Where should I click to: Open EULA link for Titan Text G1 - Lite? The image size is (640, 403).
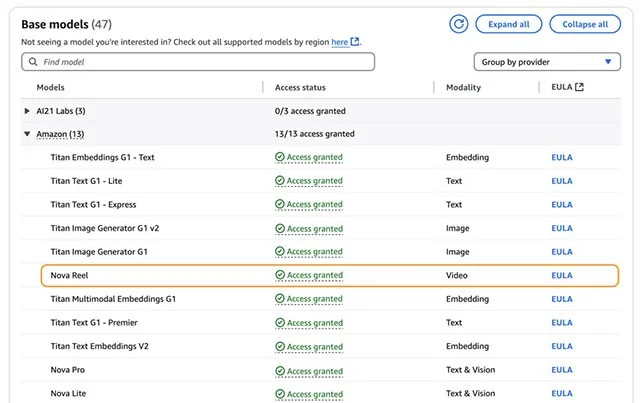pyautogui.click(x=562, y=181)
